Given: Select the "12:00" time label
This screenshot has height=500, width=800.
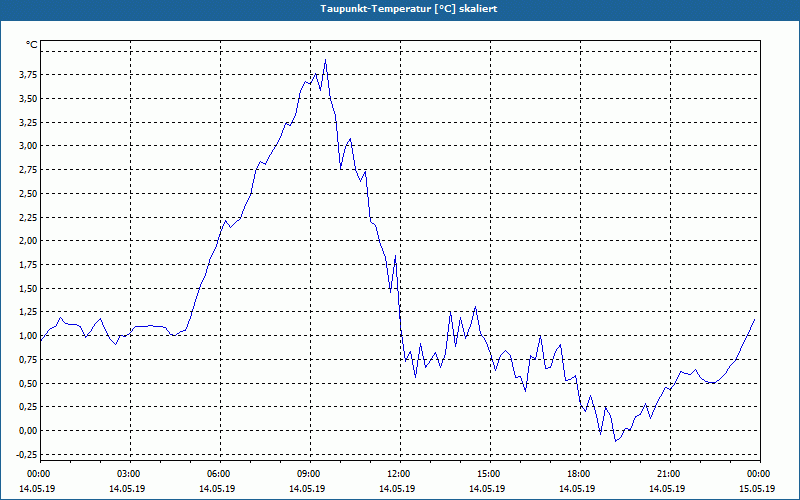Looking at the screenshot, I should tap(397, 474).
